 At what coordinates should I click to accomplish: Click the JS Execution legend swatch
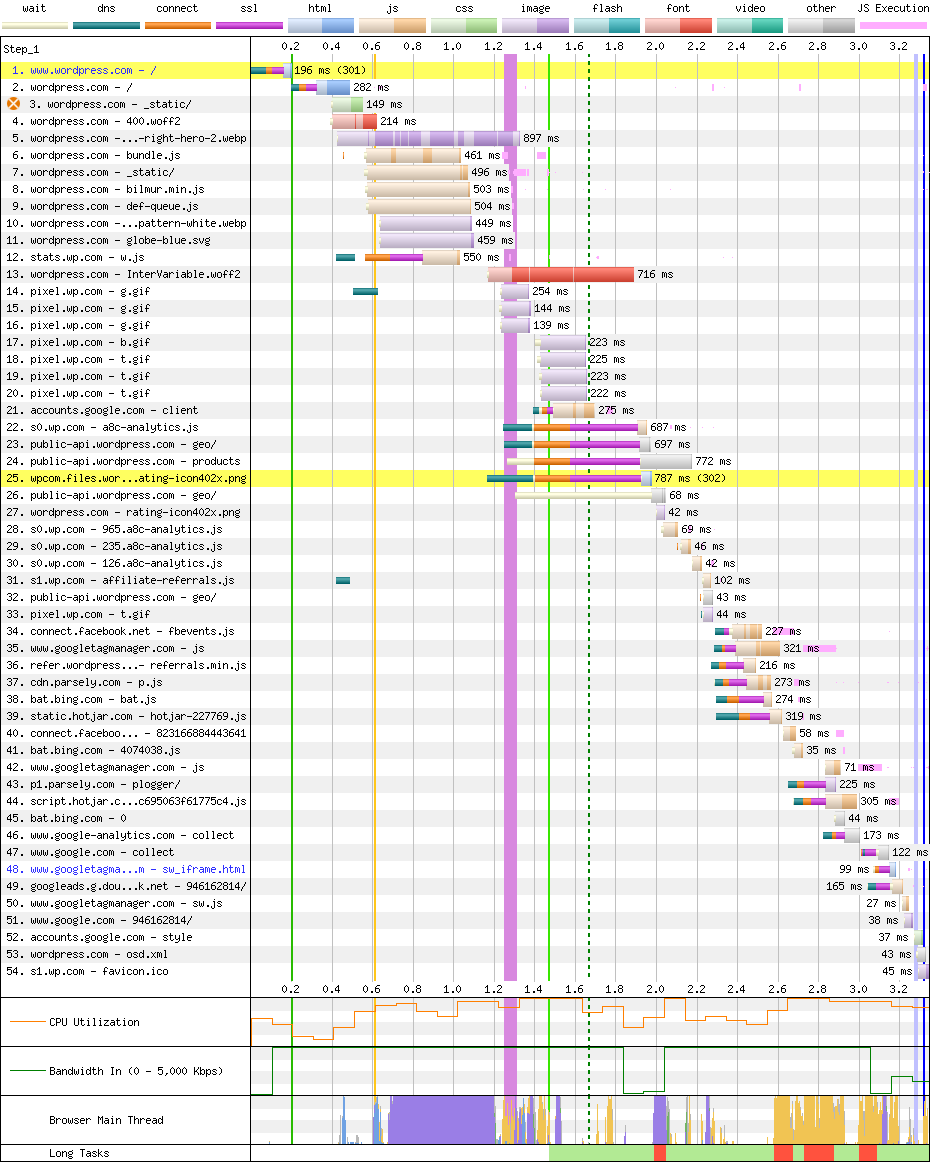[893, 25]
